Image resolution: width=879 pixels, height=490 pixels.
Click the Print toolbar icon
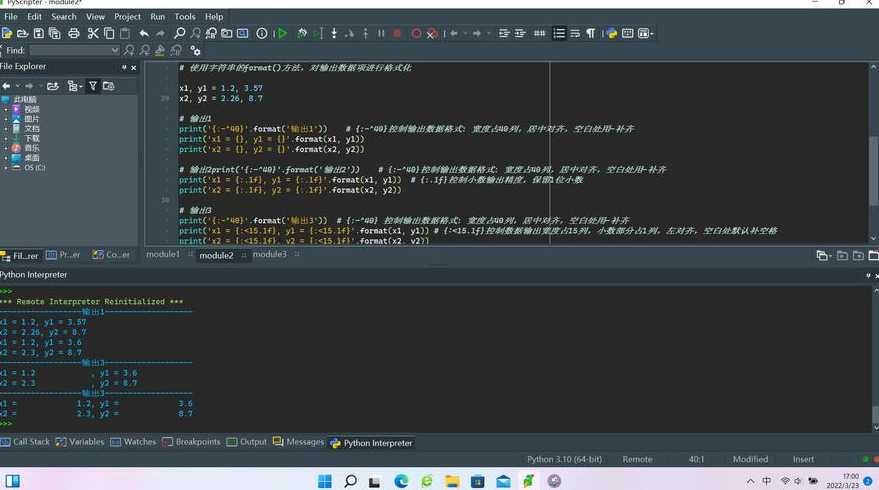[x=73, y=34]
